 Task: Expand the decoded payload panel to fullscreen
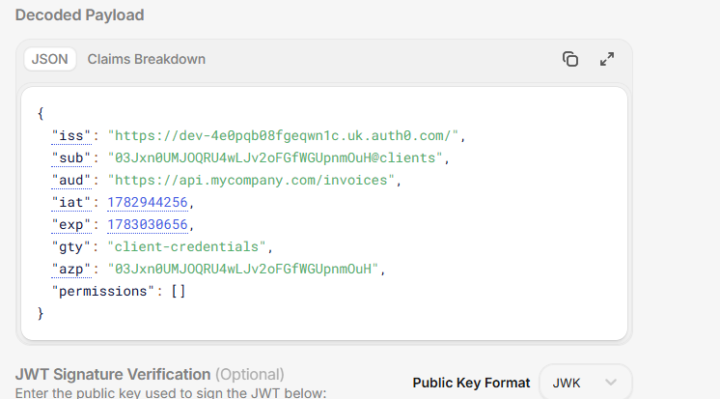607,59
